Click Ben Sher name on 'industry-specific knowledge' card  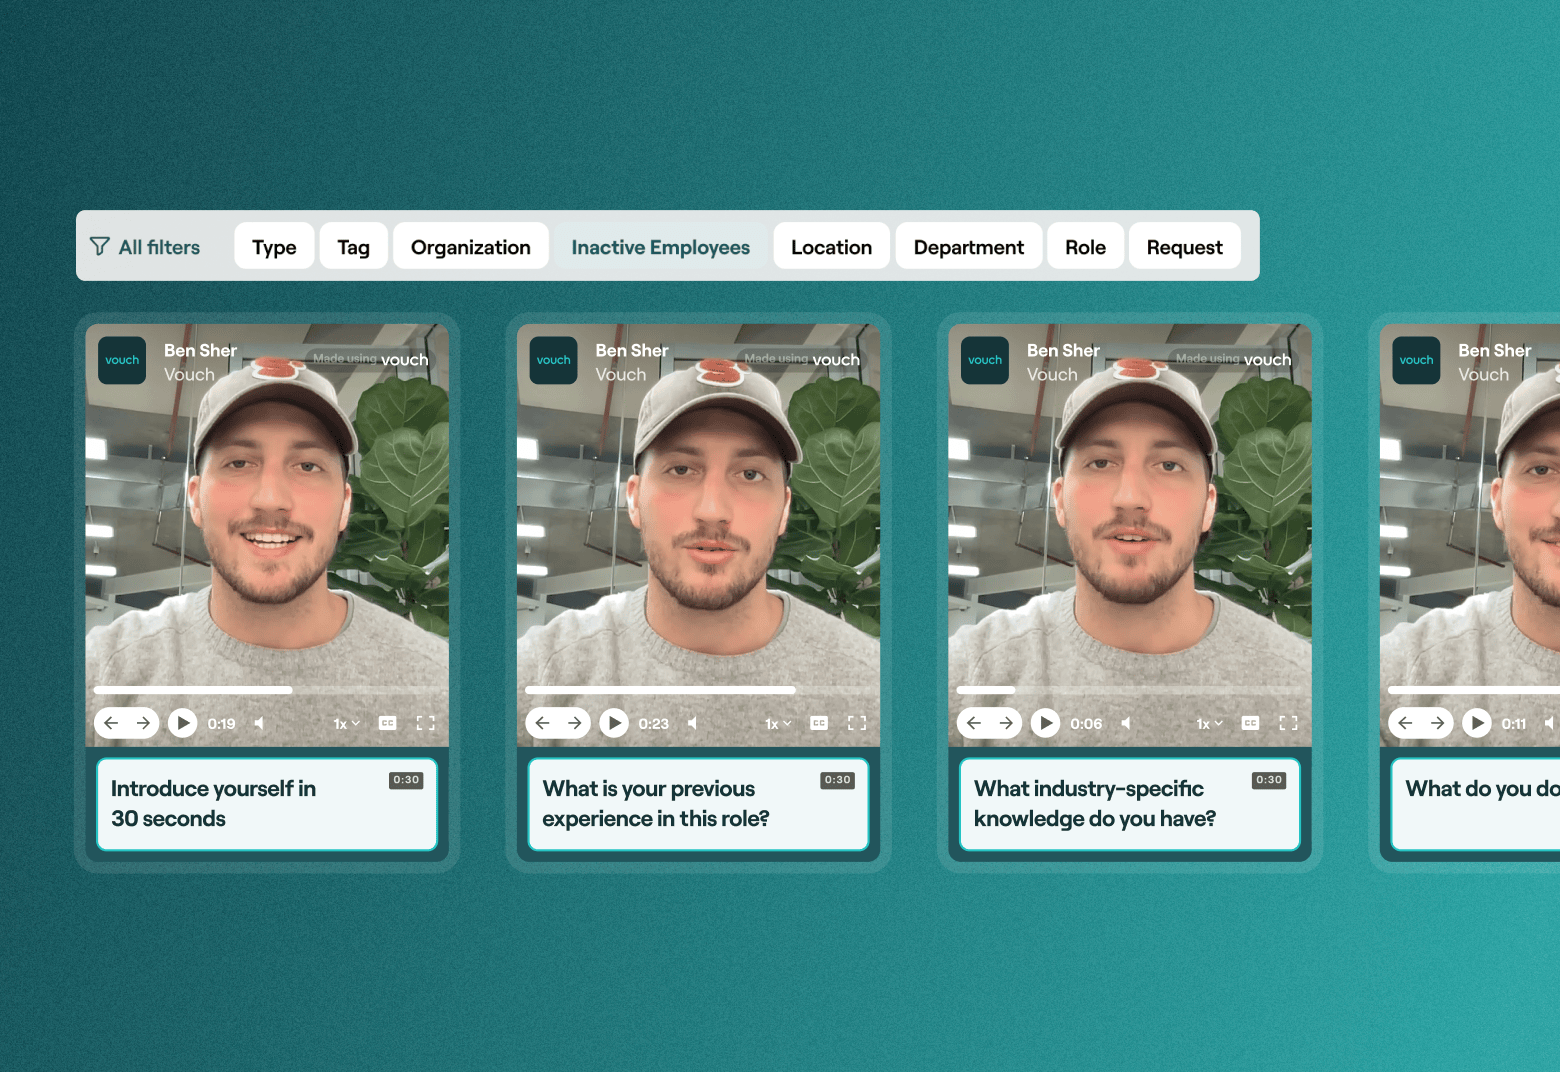1063,350
